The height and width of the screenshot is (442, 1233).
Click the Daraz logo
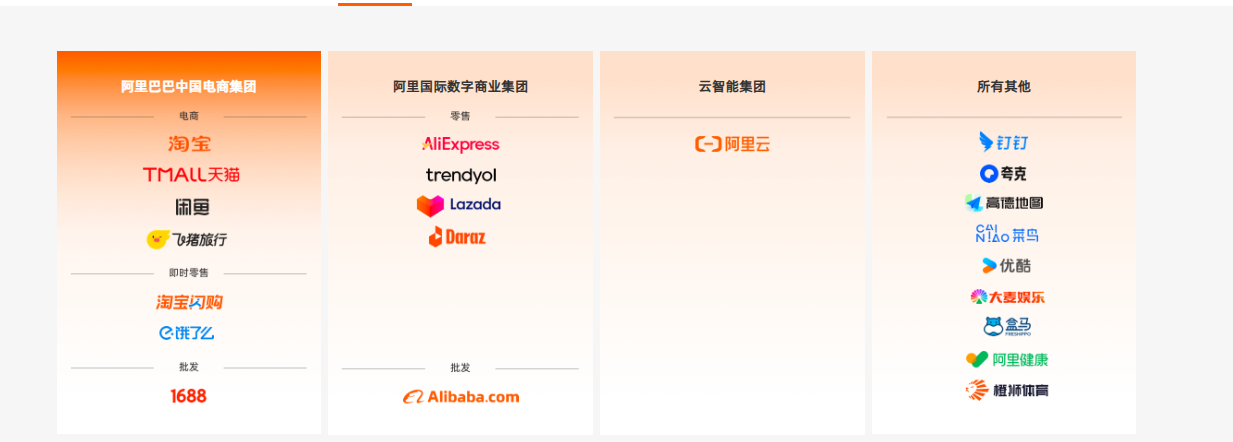457,237
